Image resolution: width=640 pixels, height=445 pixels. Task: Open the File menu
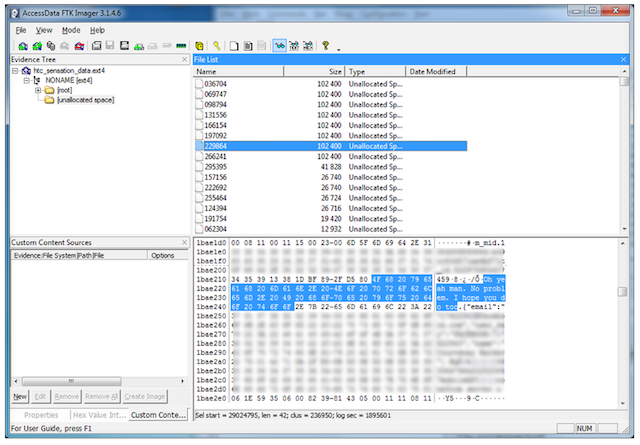click(x=21, y=30)
